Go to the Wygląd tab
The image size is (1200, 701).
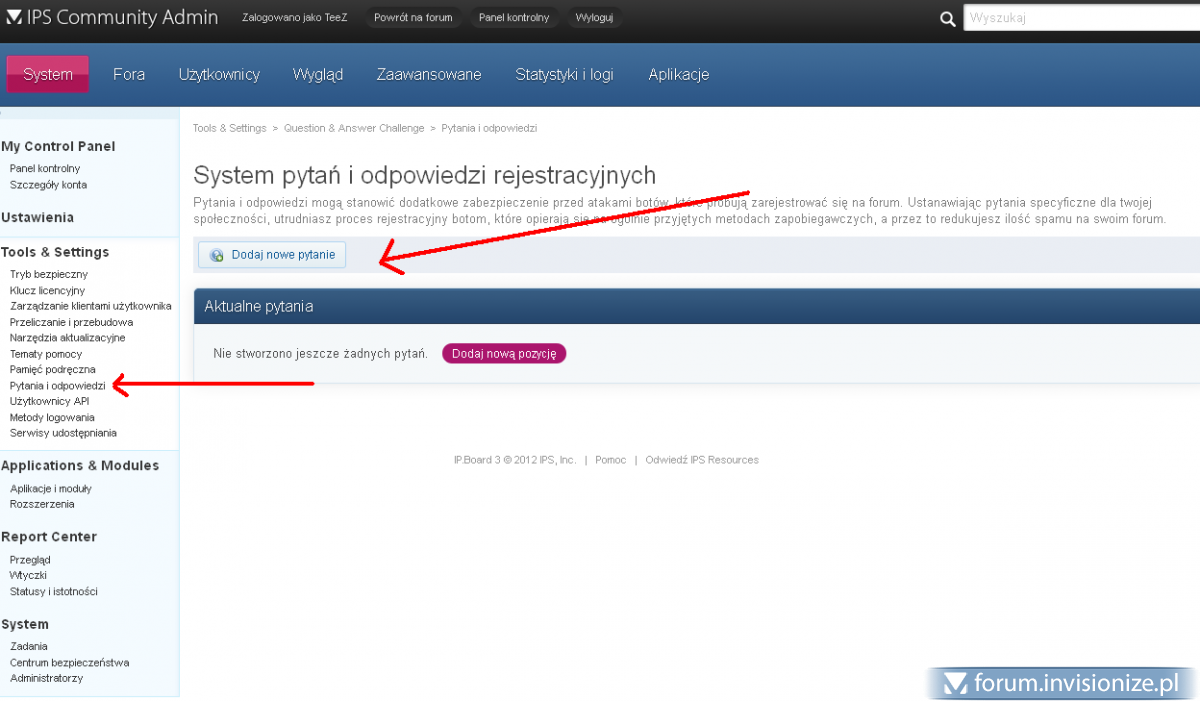(x=318, y=74)
